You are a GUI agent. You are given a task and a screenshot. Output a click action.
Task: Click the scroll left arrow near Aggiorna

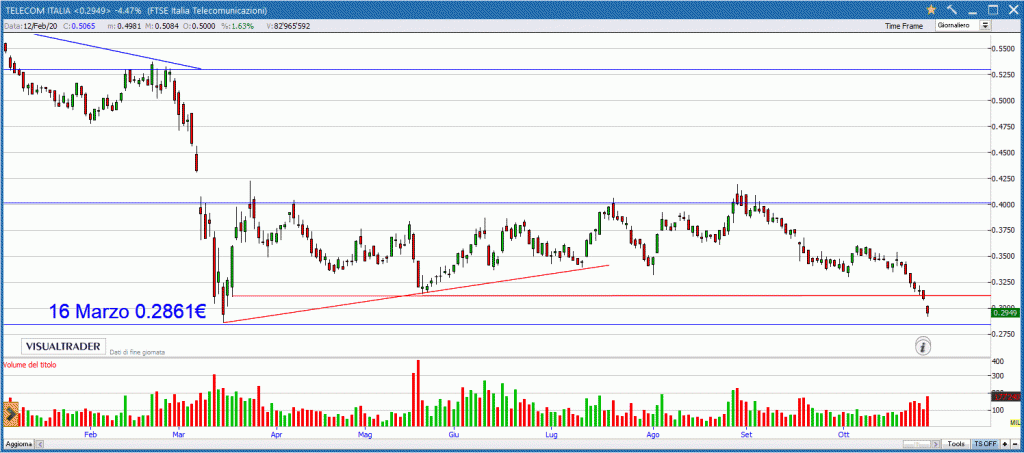coord(38,444)
